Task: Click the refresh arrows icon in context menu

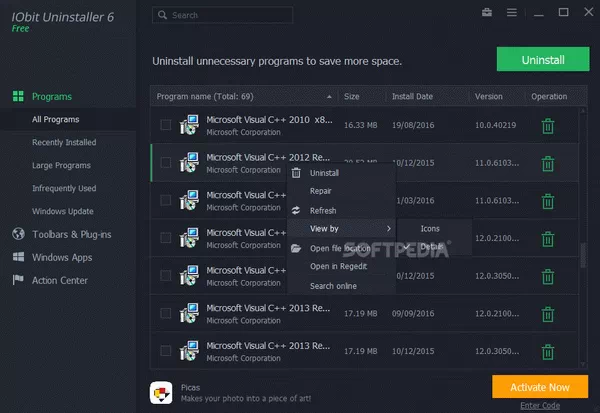Action: 296,211
